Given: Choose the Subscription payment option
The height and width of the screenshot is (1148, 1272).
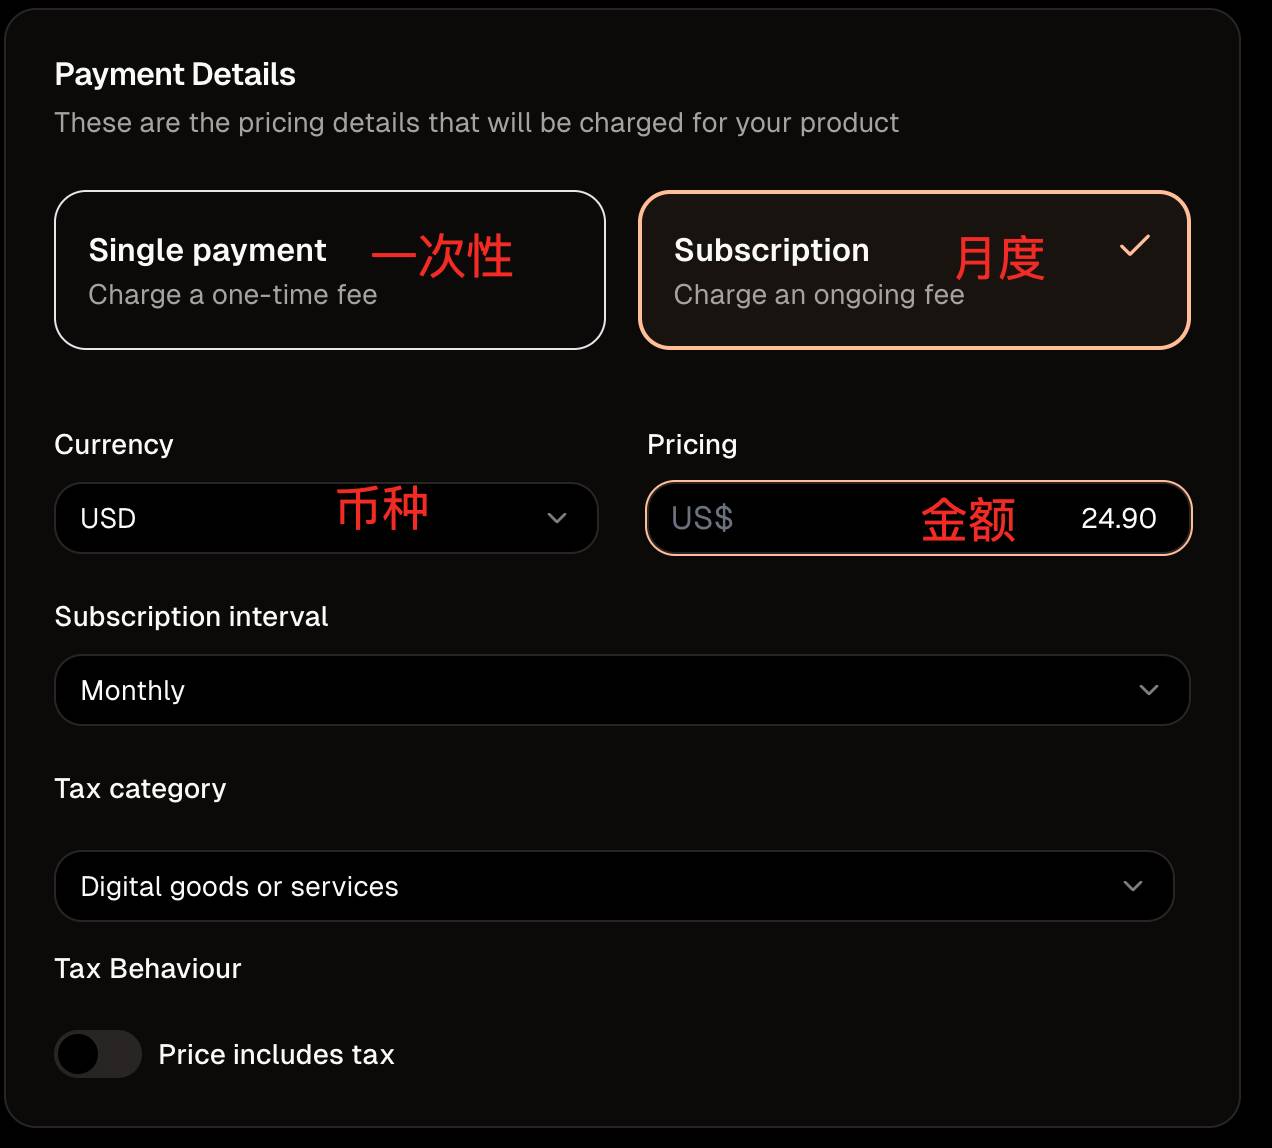Looking at the screenshot, I should pos(913,270).
